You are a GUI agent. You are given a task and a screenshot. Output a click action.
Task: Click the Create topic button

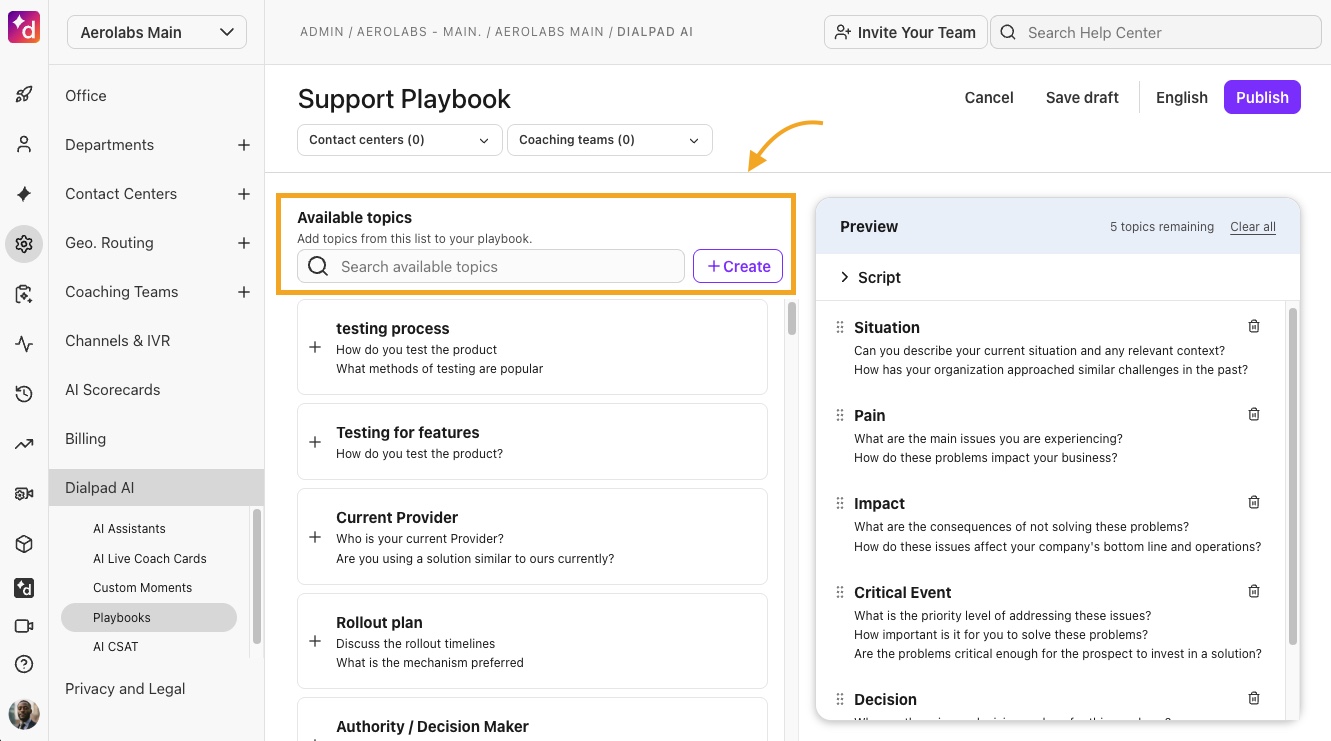point(738,266)
